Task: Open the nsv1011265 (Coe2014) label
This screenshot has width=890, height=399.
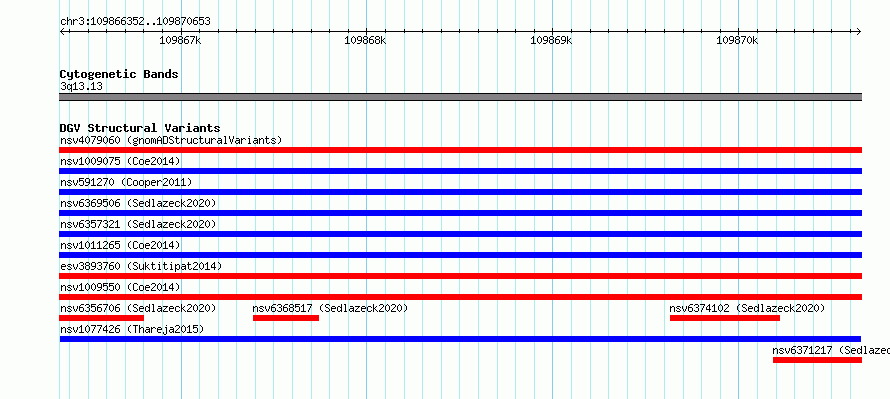Action: pos(120,245)
